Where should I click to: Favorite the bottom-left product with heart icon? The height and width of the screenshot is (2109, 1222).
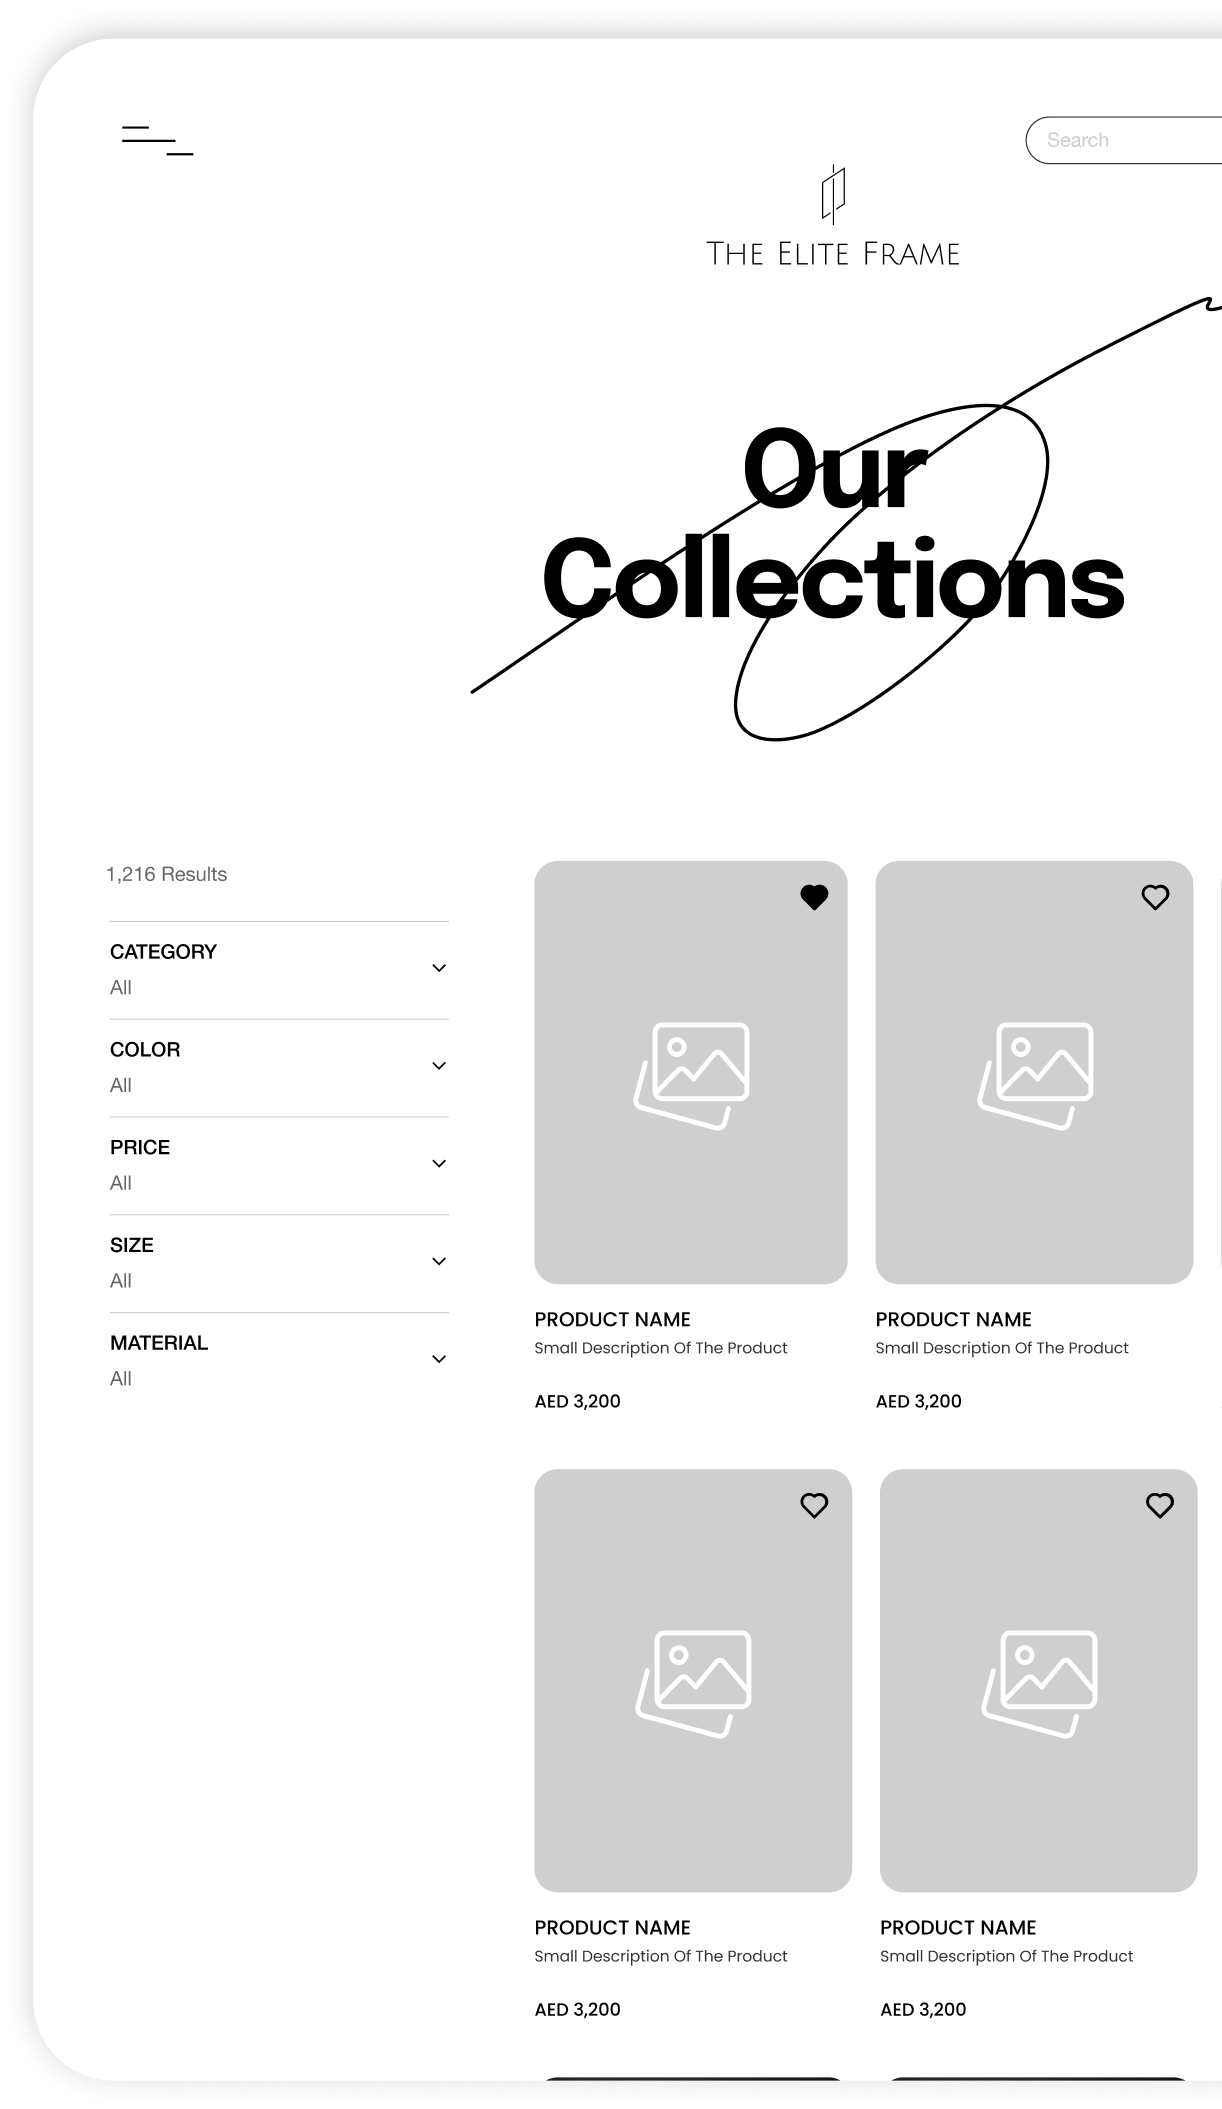tap(814, 1505)
